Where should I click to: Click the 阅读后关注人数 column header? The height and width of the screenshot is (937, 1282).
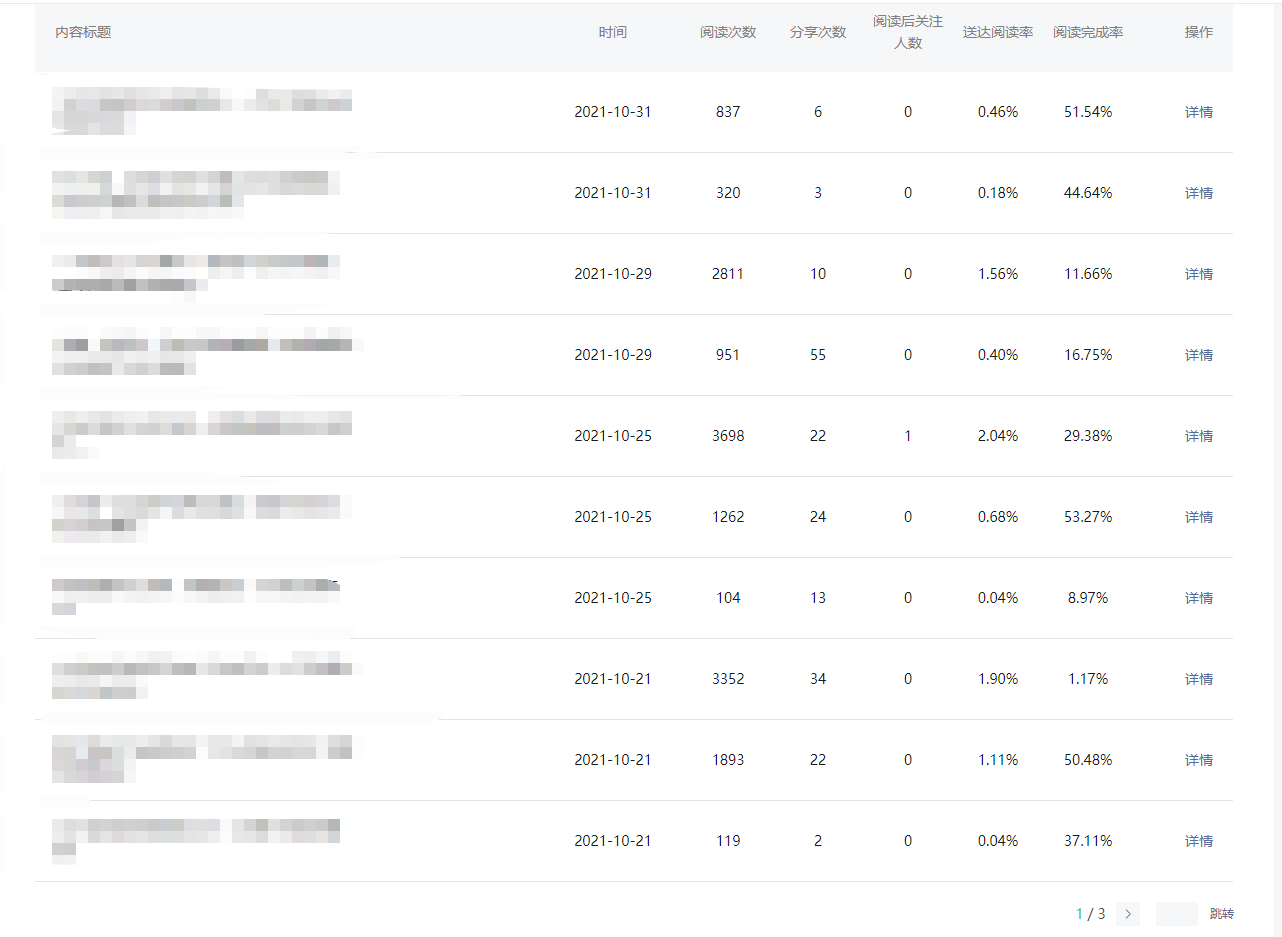click(908, 32)
